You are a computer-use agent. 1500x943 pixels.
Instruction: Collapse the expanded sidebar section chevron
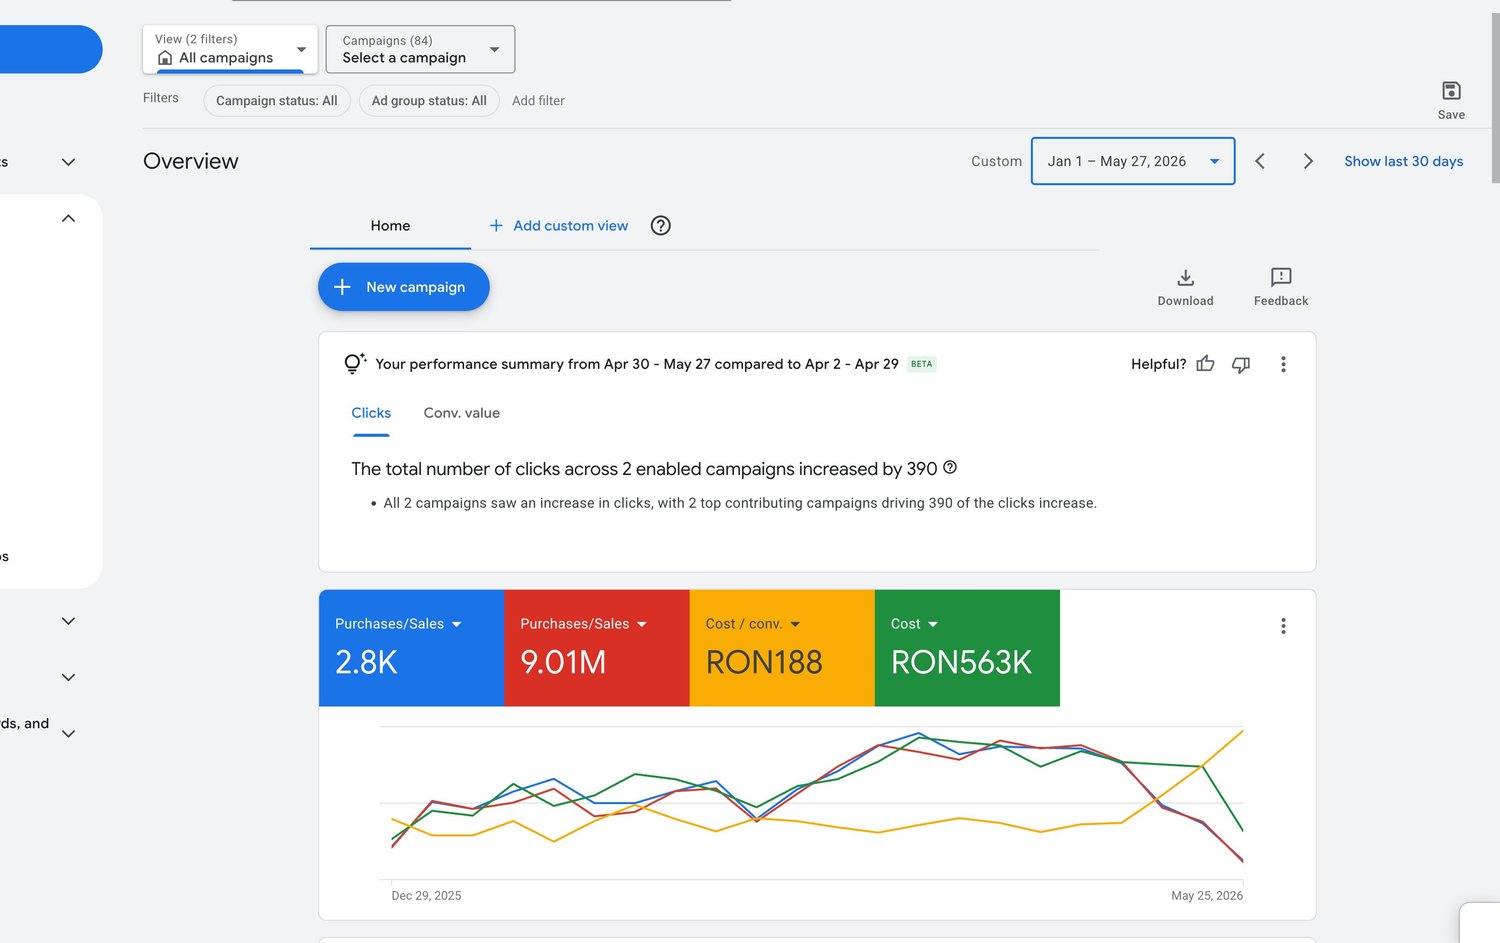(68, 218)
